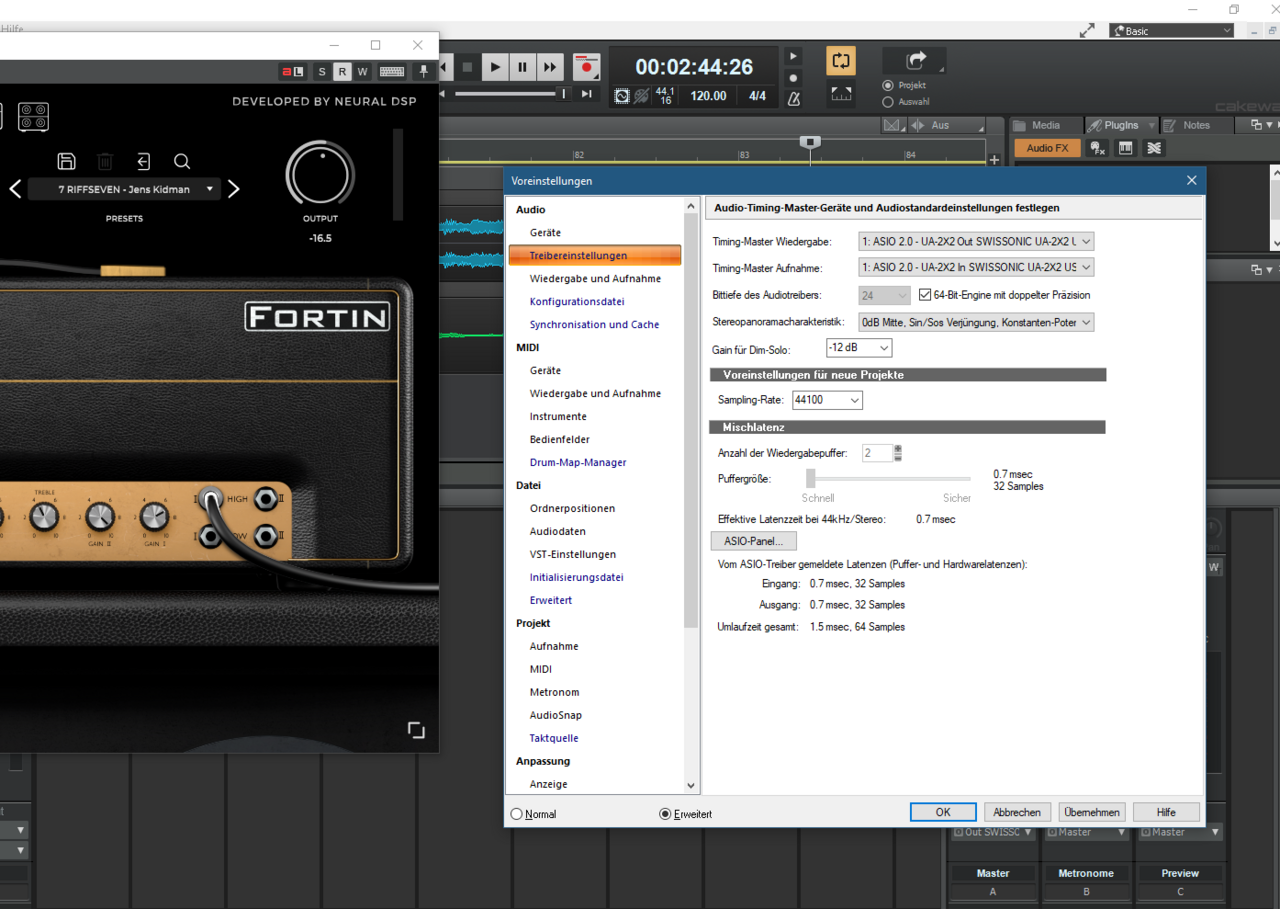Open Gain für Dim-Solo dropdown
The image size is (1280, 909).
[858, 348]
